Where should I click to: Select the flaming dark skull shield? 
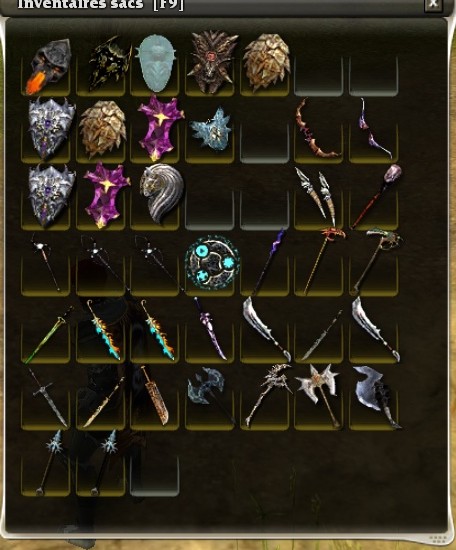click(47, 67)
